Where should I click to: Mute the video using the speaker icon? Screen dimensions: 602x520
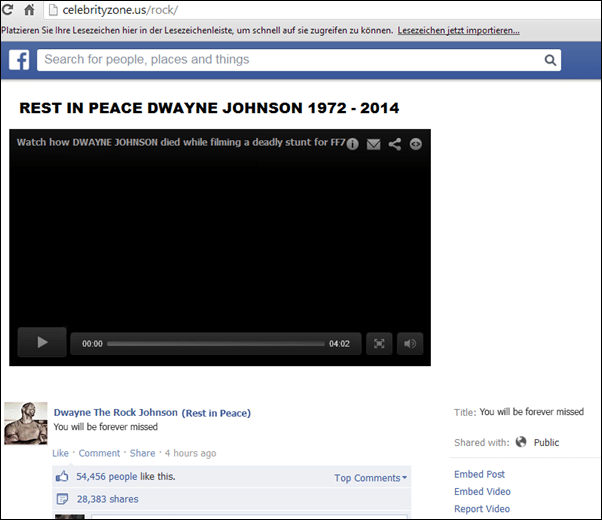coord(410,343)
